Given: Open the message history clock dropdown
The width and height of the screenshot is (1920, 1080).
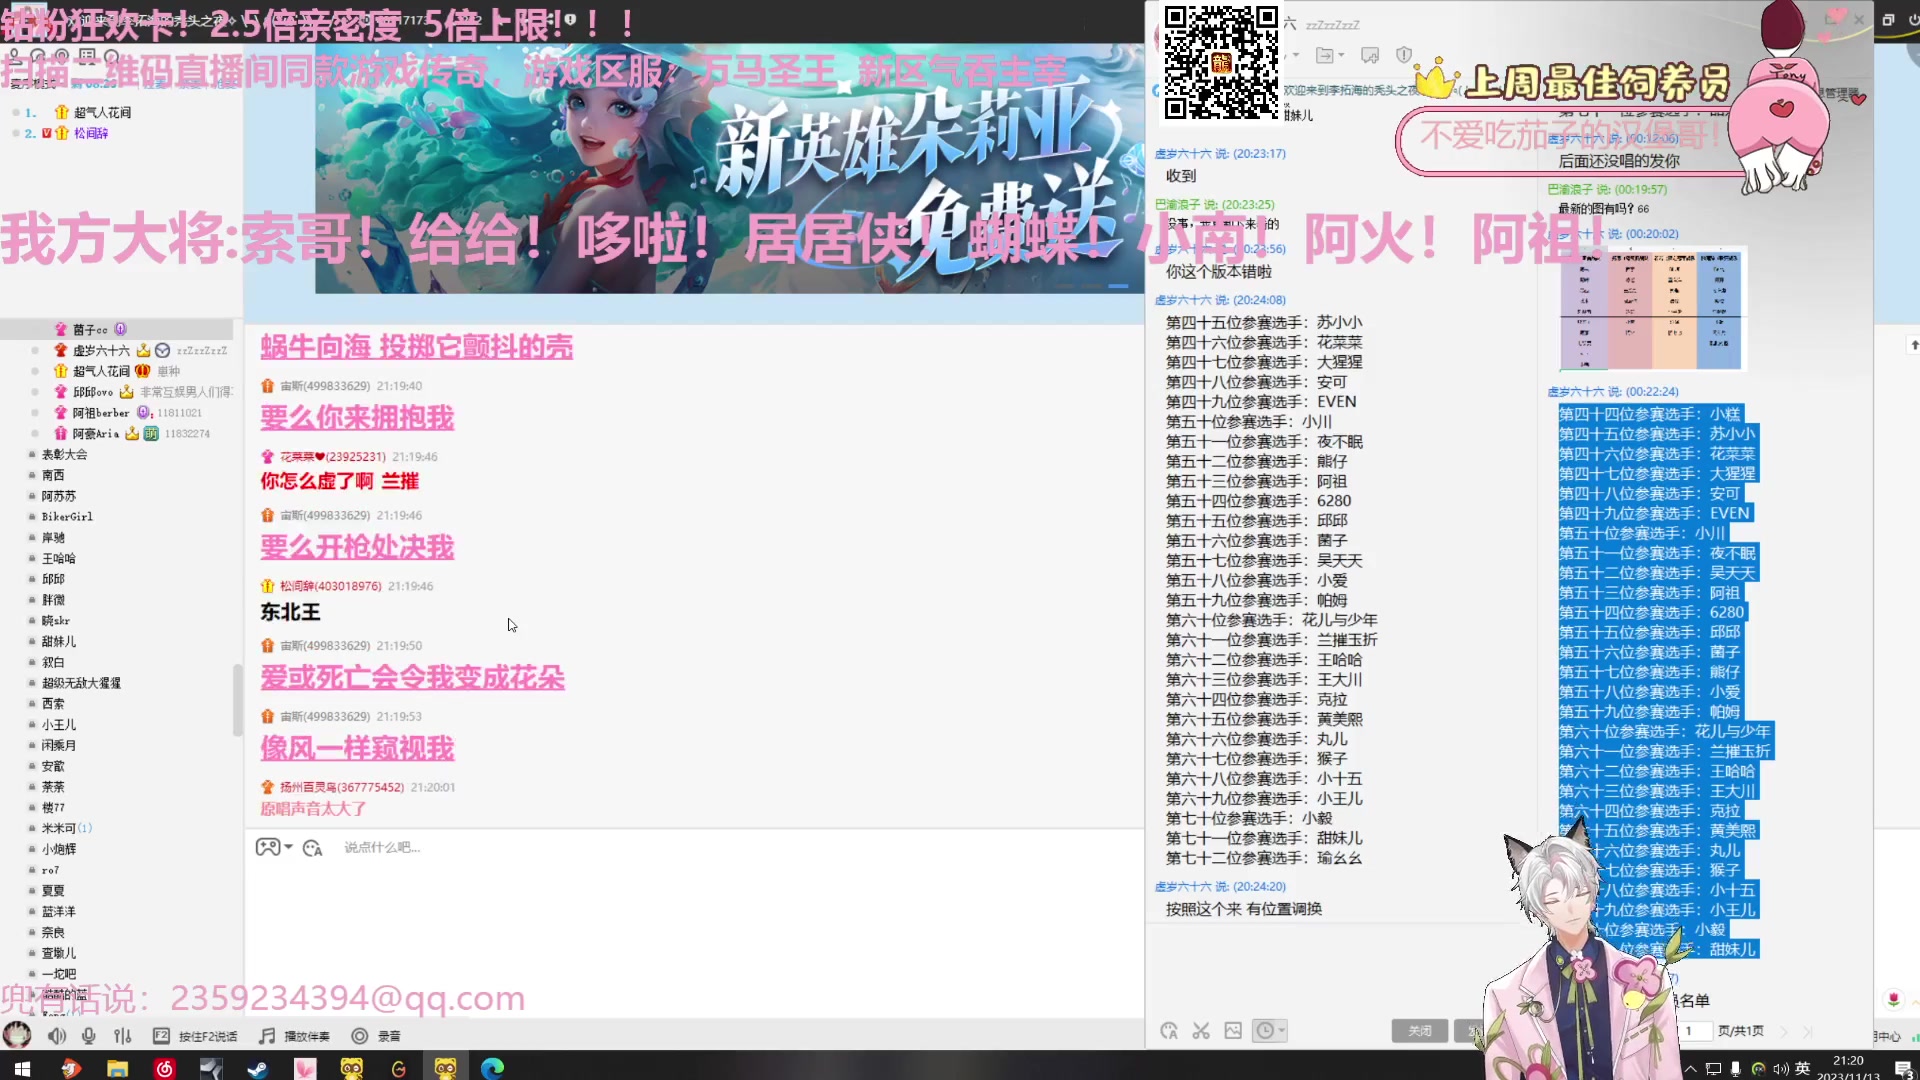Looking at the screenshot, I should [x=1270, y=1031].
